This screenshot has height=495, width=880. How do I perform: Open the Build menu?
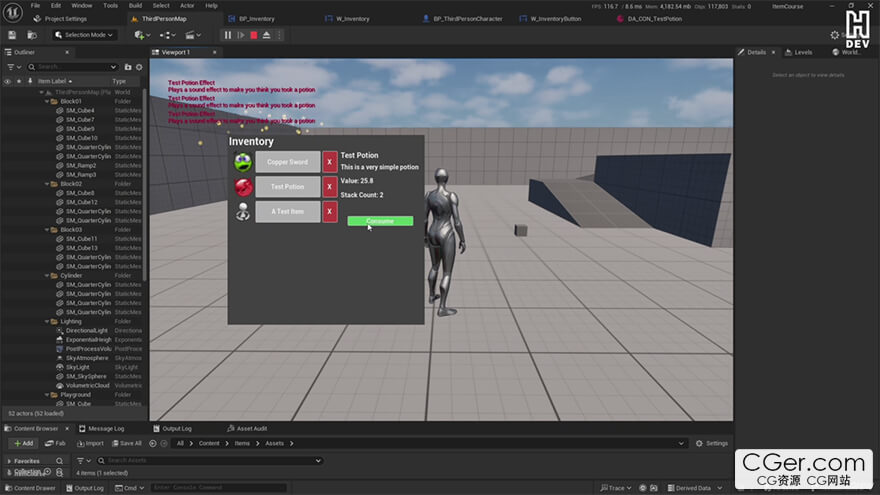click(x=135, y=5)
